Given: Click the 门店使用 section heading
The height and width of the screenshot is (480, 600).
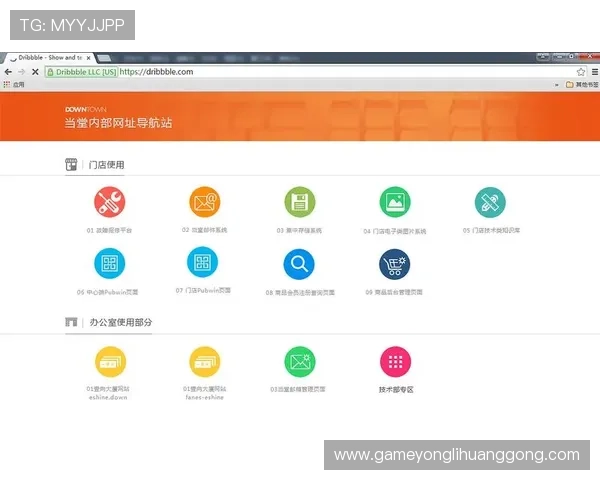Looking at the screenshot, I should 106,165.
